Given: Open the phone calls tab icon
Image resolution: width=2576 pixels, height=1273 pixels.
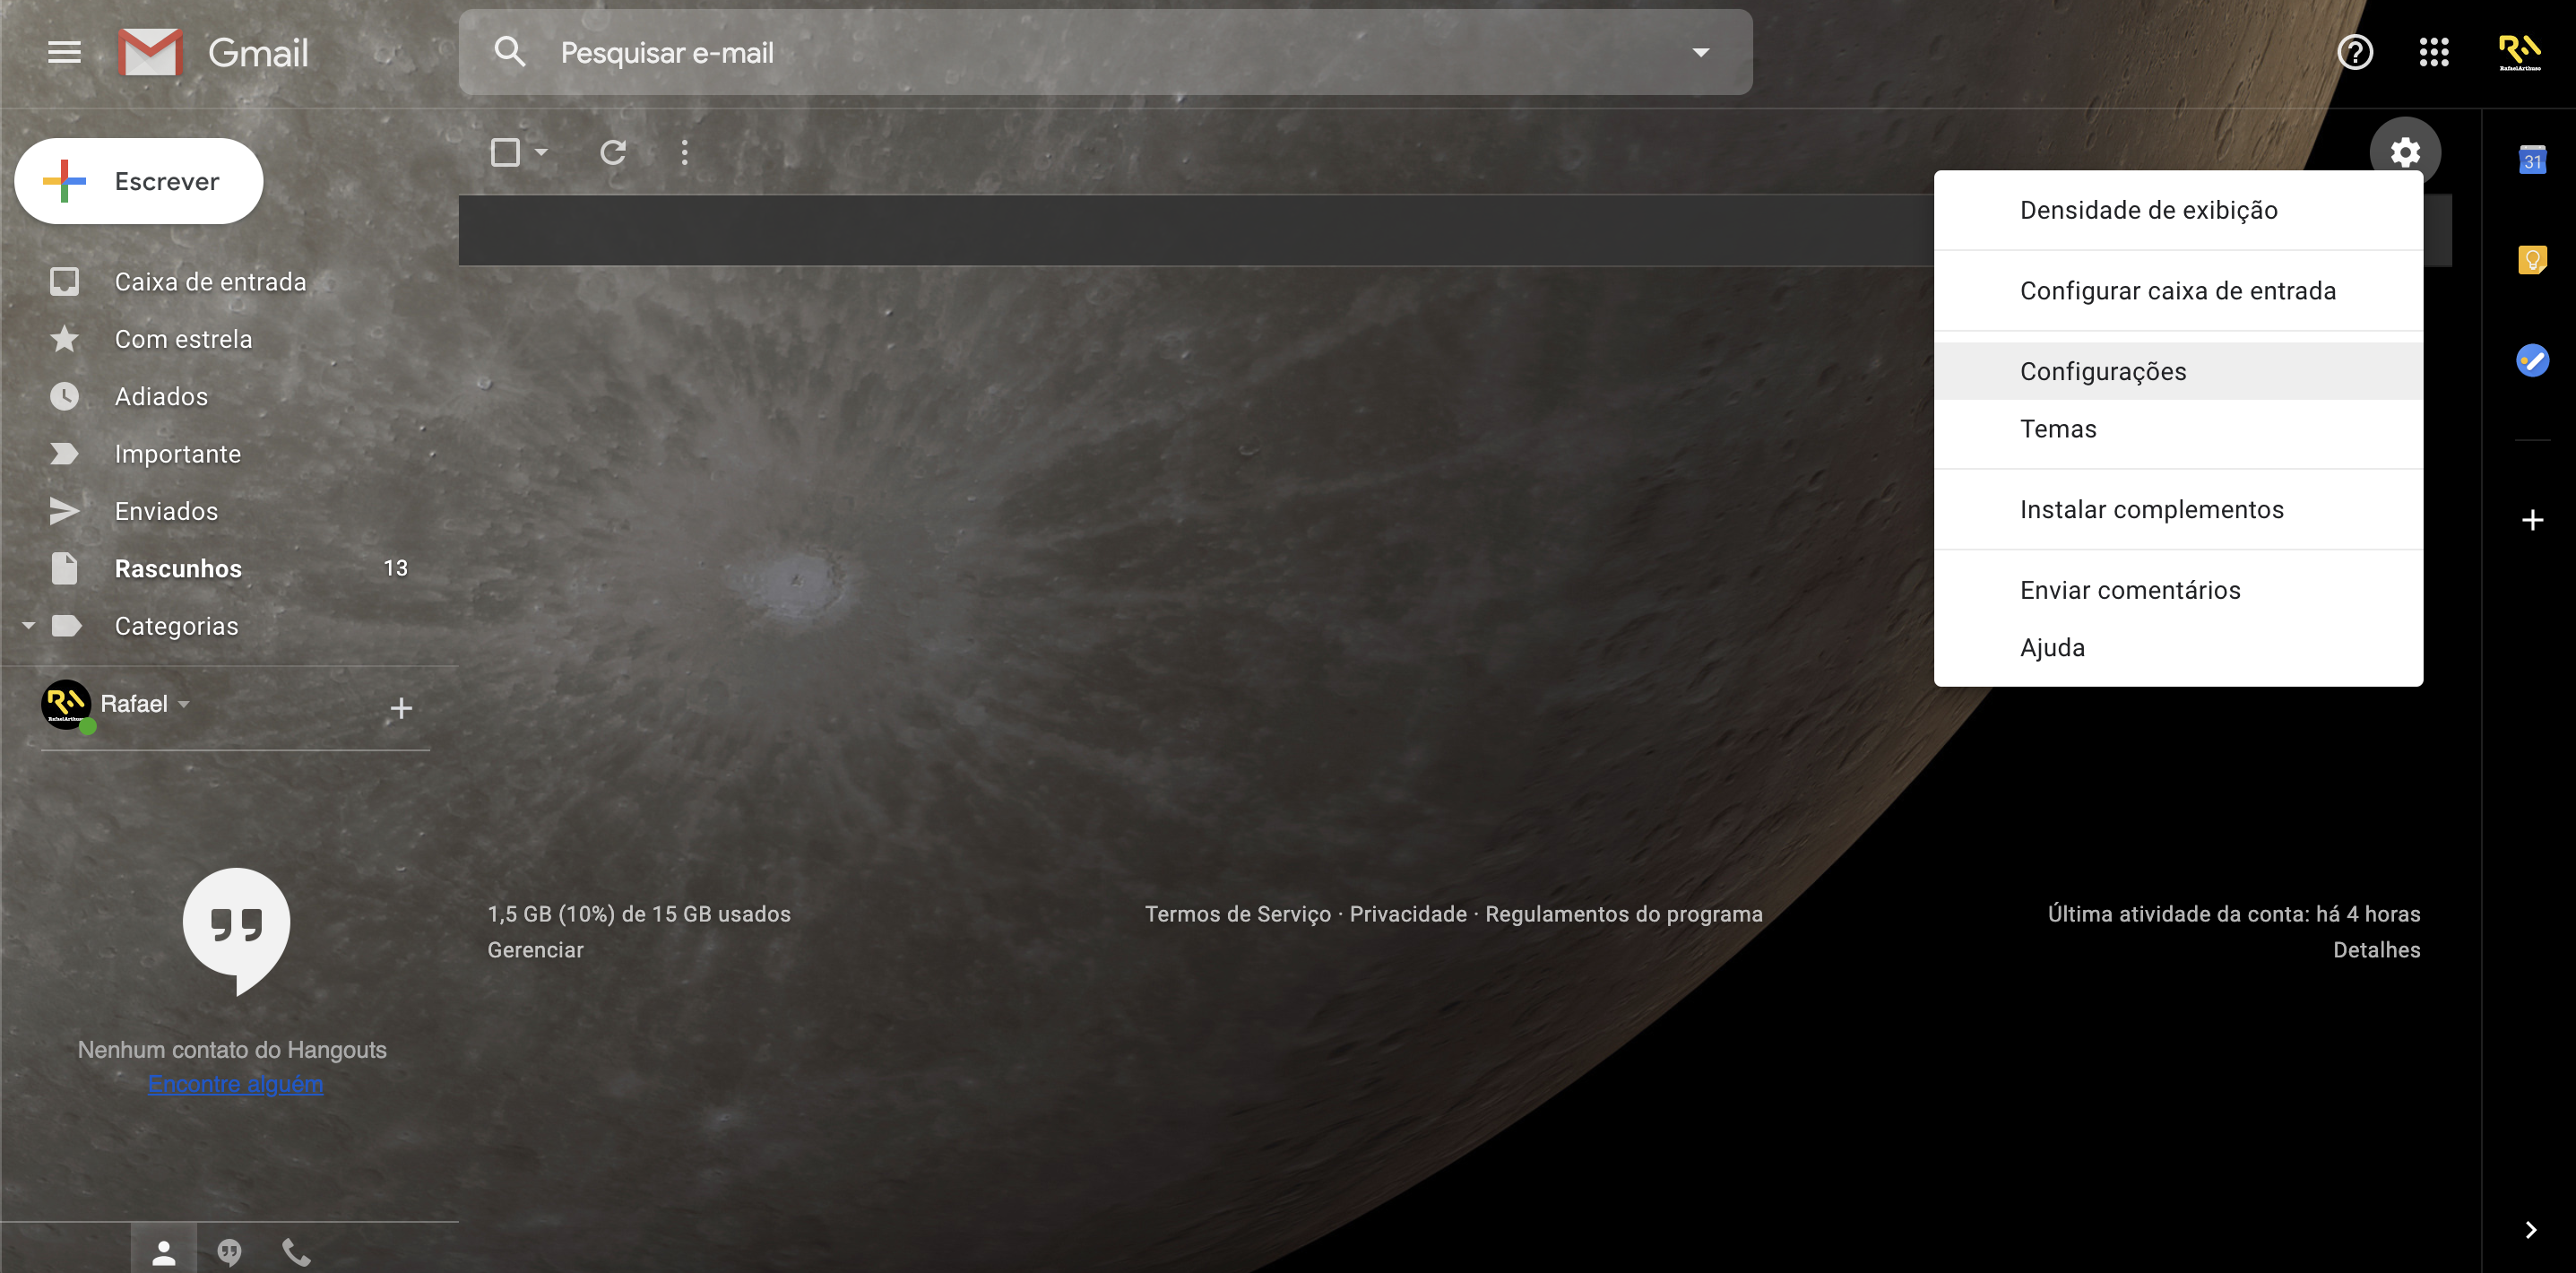Looking at the screenshot, I should [x=296, y=1251].
